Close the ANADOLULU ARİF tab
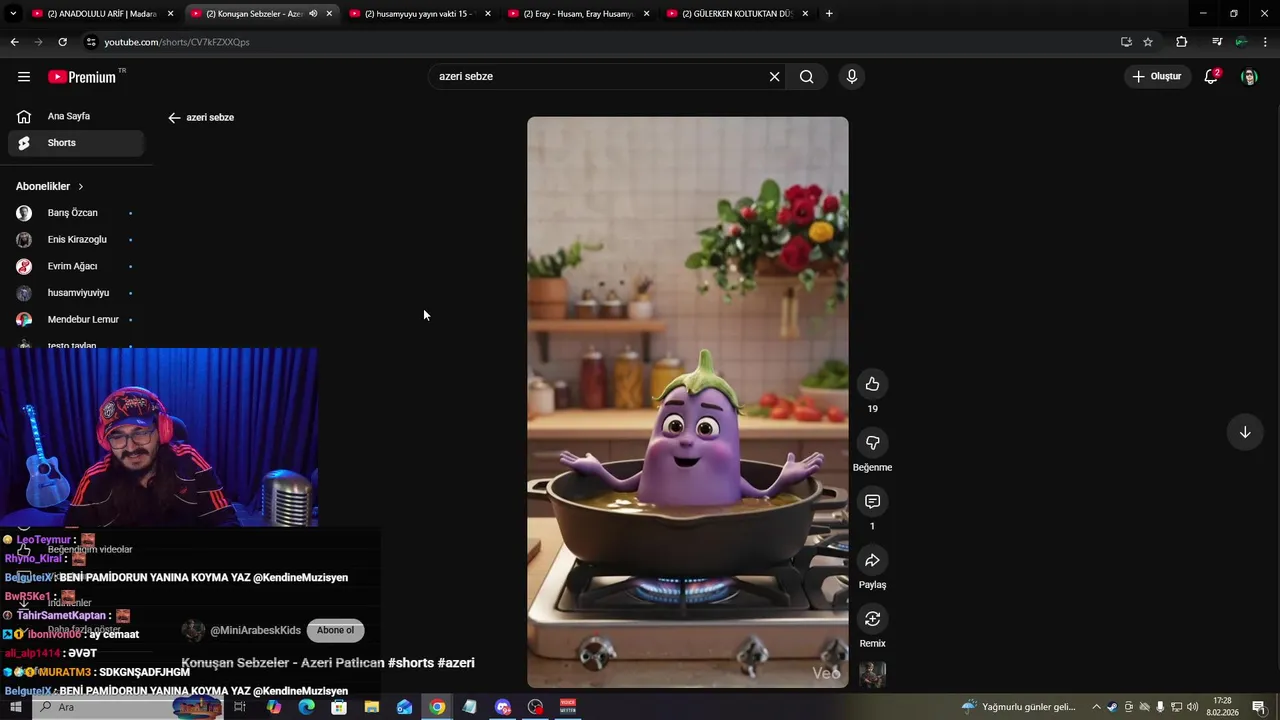 coord(170,14)
